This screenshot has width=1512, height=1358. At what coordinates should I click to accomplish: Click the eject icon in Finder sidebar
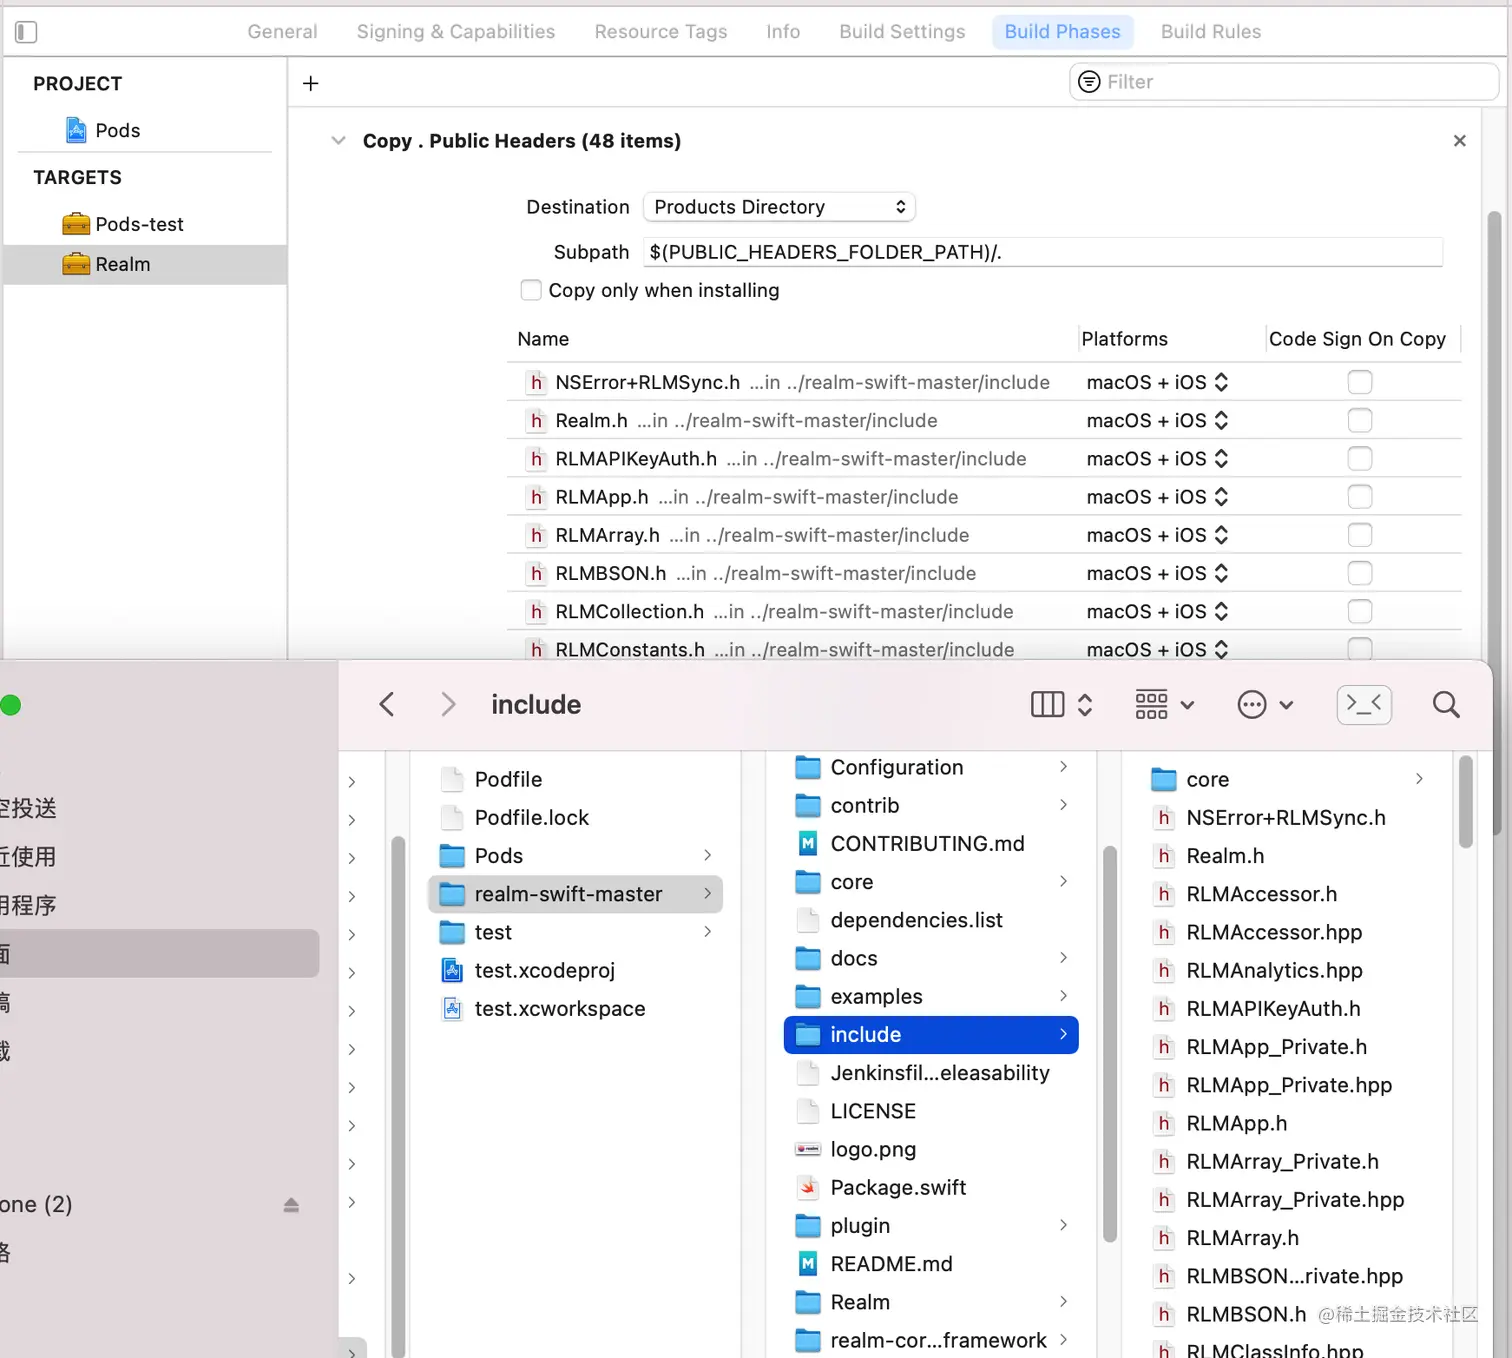[291, 1205]
